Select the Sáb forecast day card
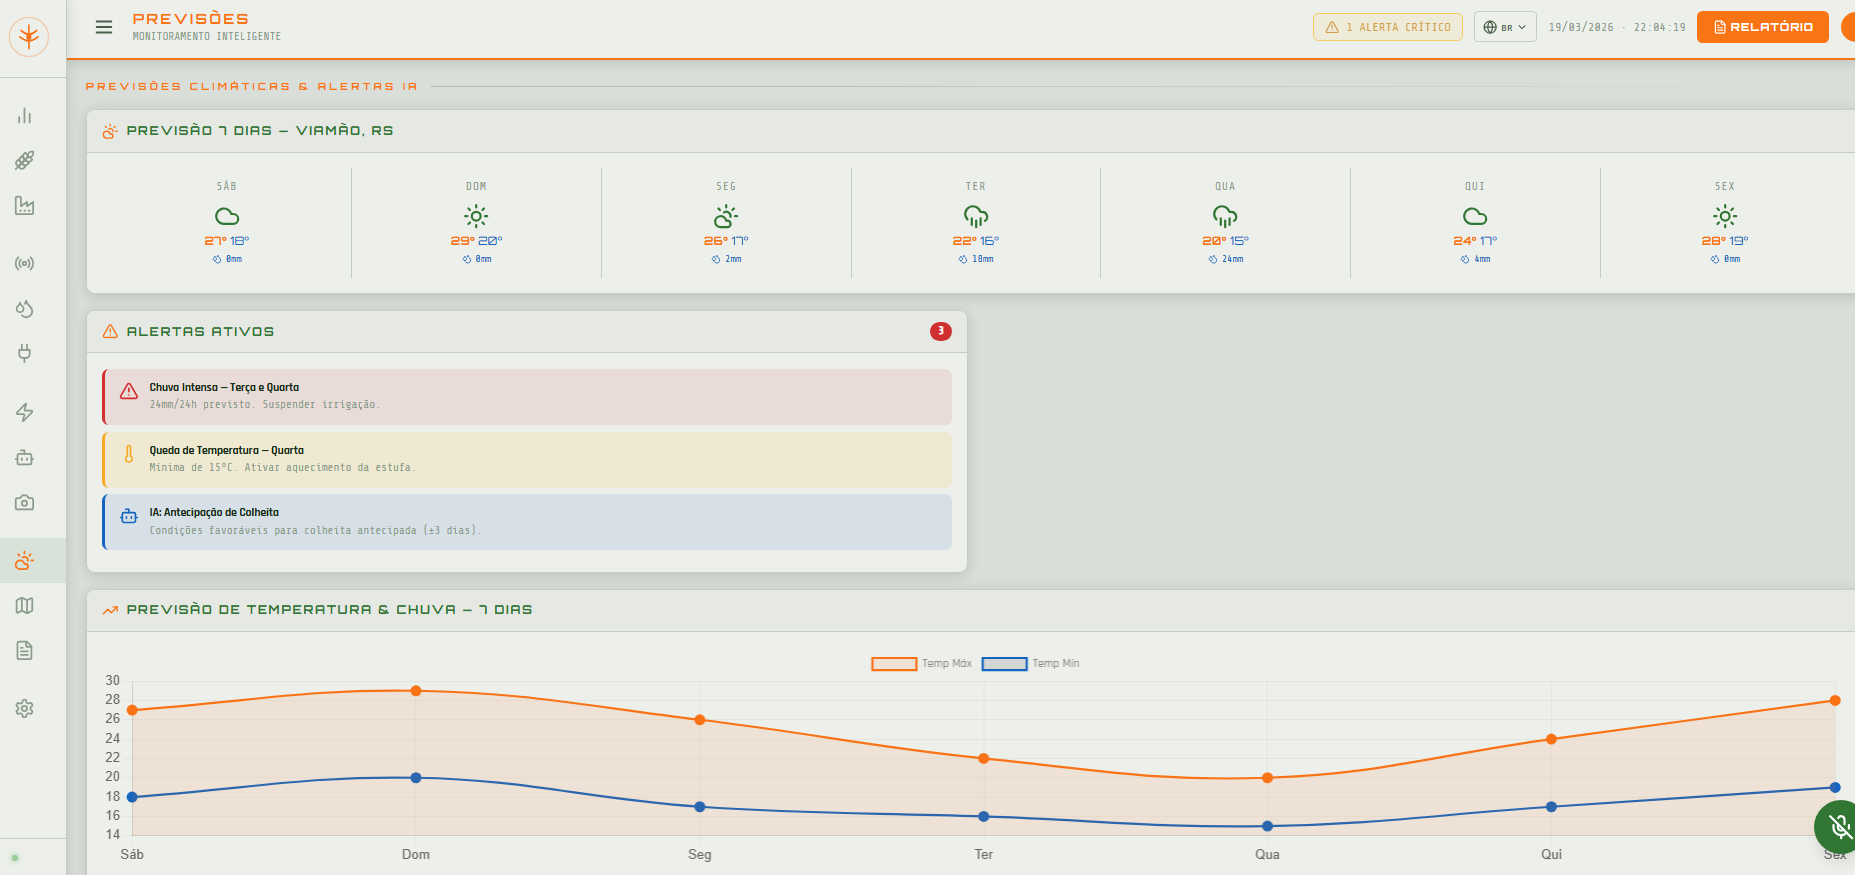This screenshot has width=1855, height=875. (x=227, y=223)
